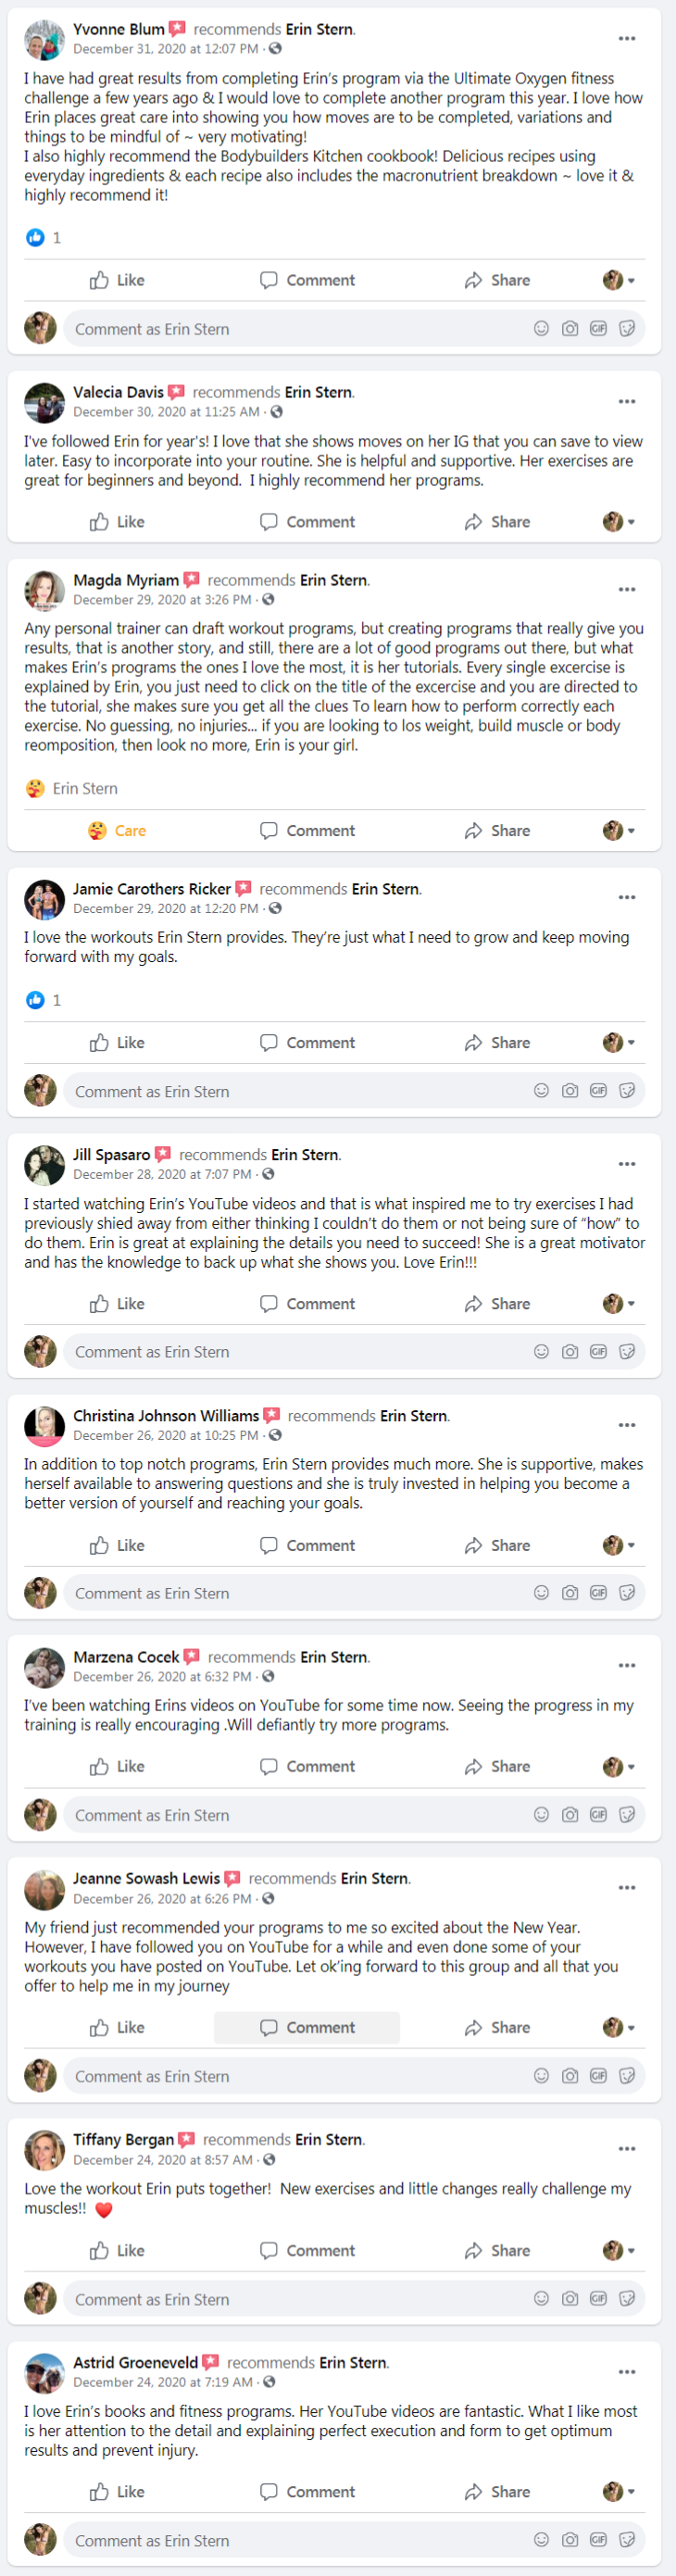Expand profile selector on Valecia Davis's post
This screenshot has height=2576, width=676.
[619, 522]
